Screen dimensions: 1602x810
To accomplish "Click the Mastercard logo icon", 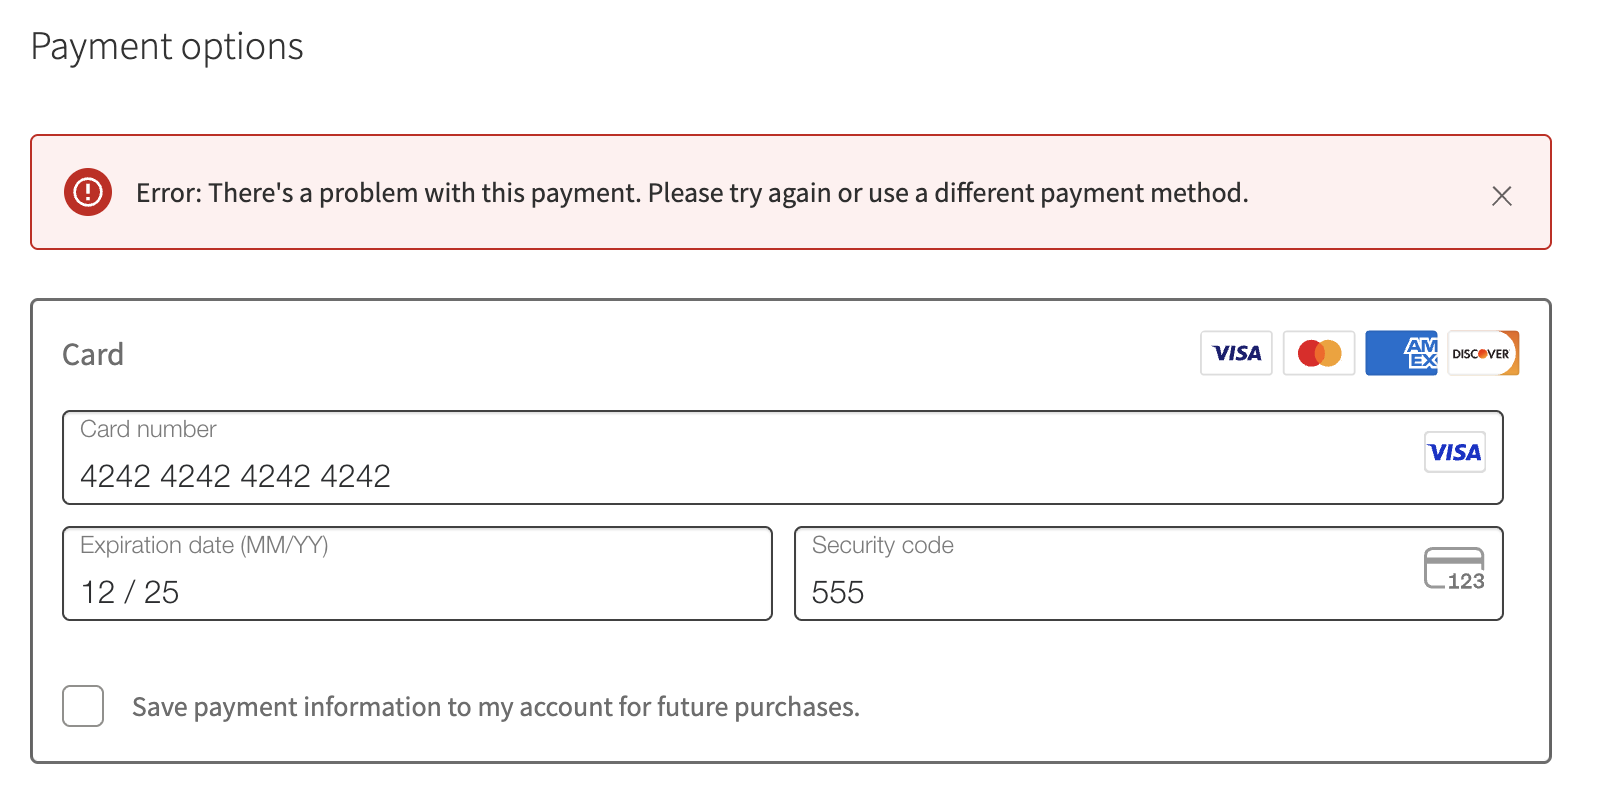I will 1319,353.
